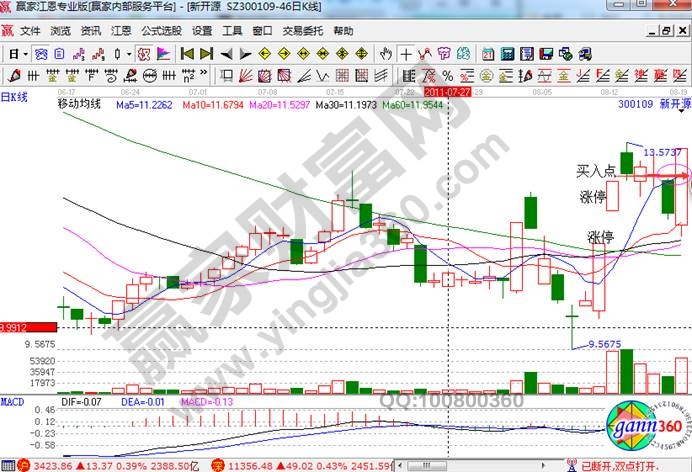Screen dimensions: 692x472
Task: Open the 日 period dropdown
Action: (13, 53)
